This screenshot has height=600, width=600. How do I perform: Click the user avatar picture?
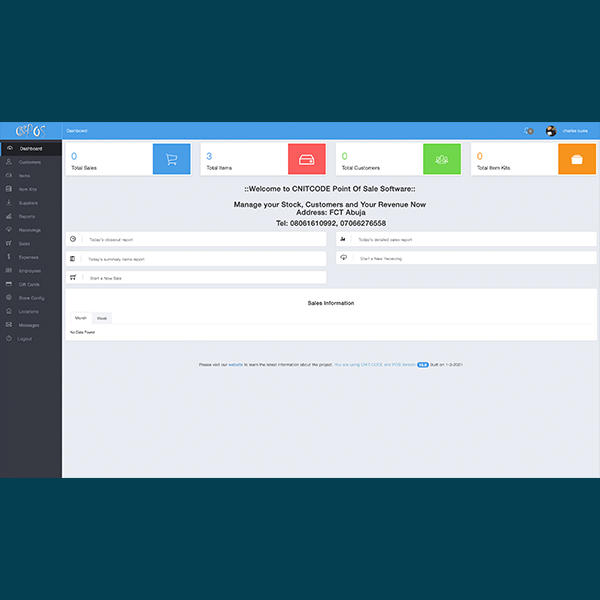click(551, 131)
